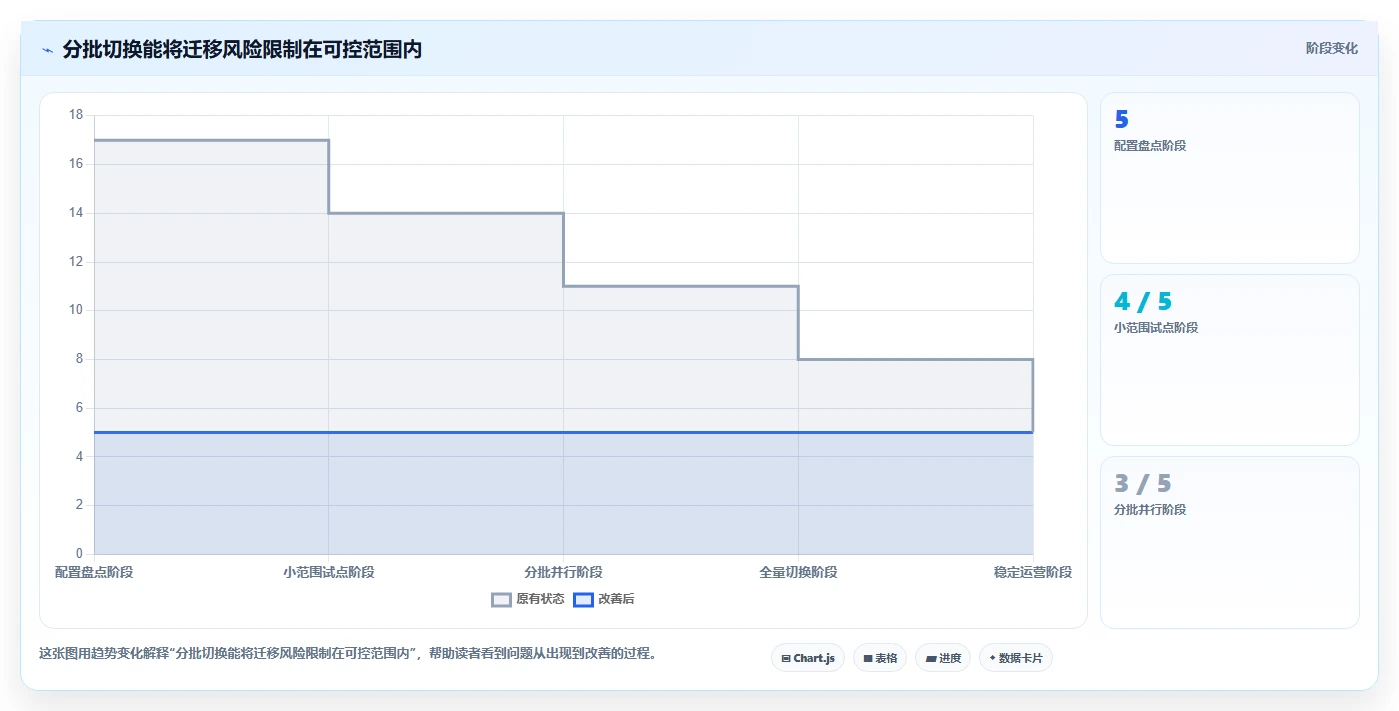Toggle the 改善后 legend entry

[x=603, y=599]
